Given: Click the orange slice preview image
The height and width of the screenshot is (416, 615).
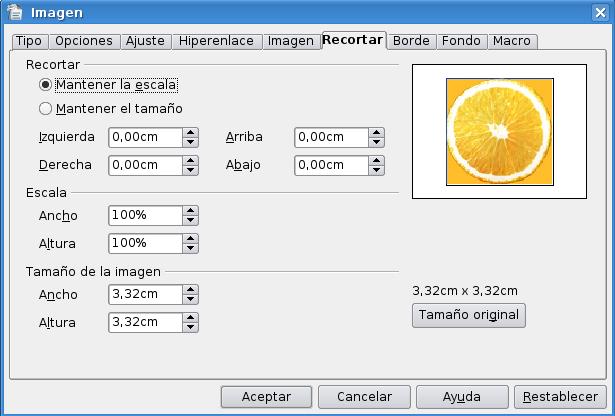Looking at the screenshot, I should point(498,131).
